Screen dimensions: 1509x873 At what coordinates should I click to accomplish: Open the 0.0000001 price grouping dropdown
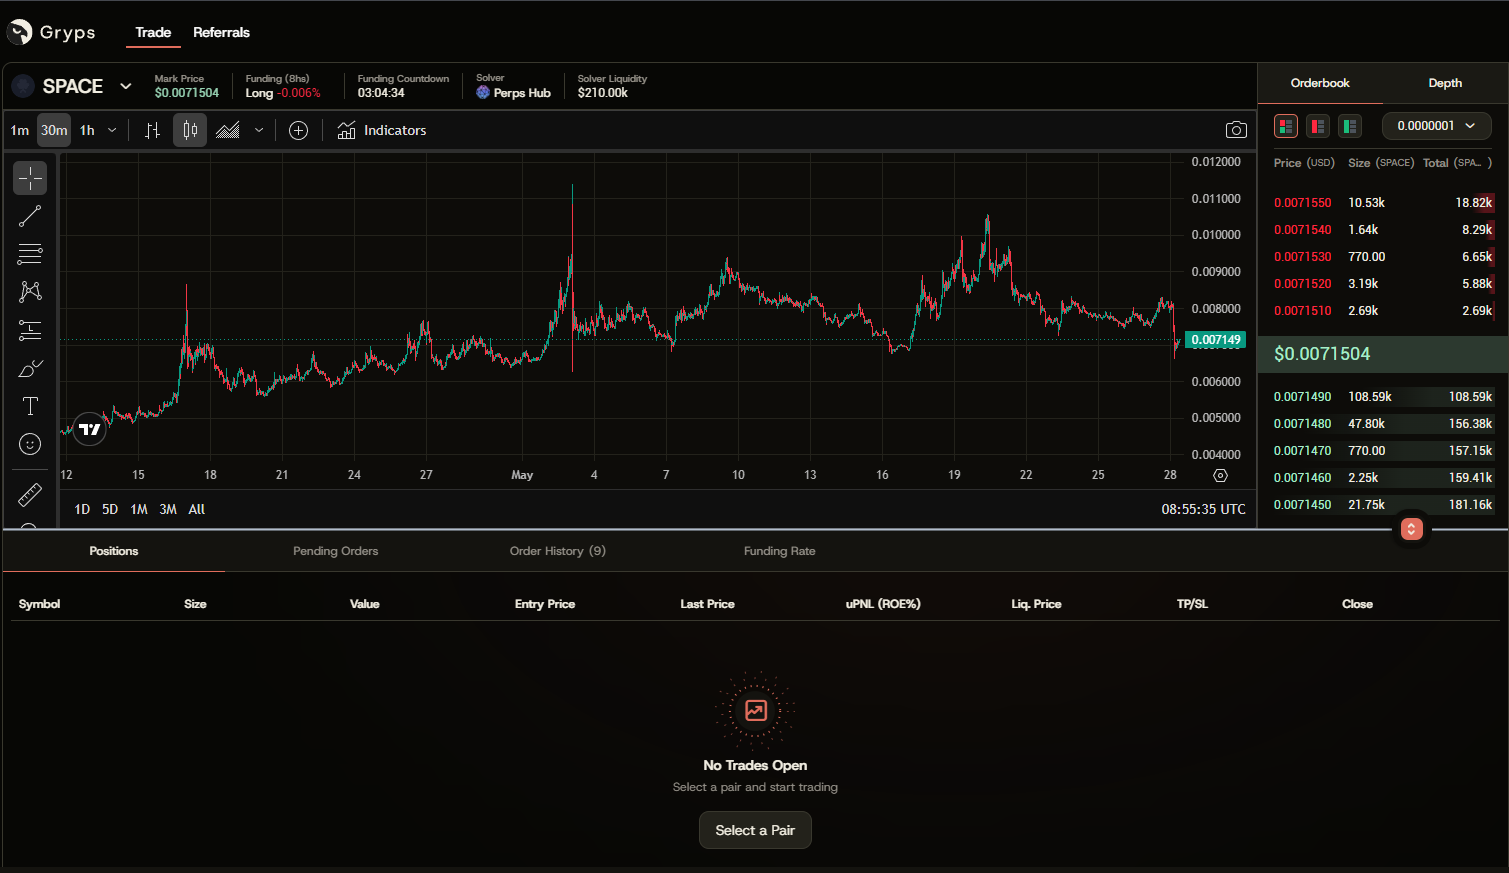[1436, 126]
